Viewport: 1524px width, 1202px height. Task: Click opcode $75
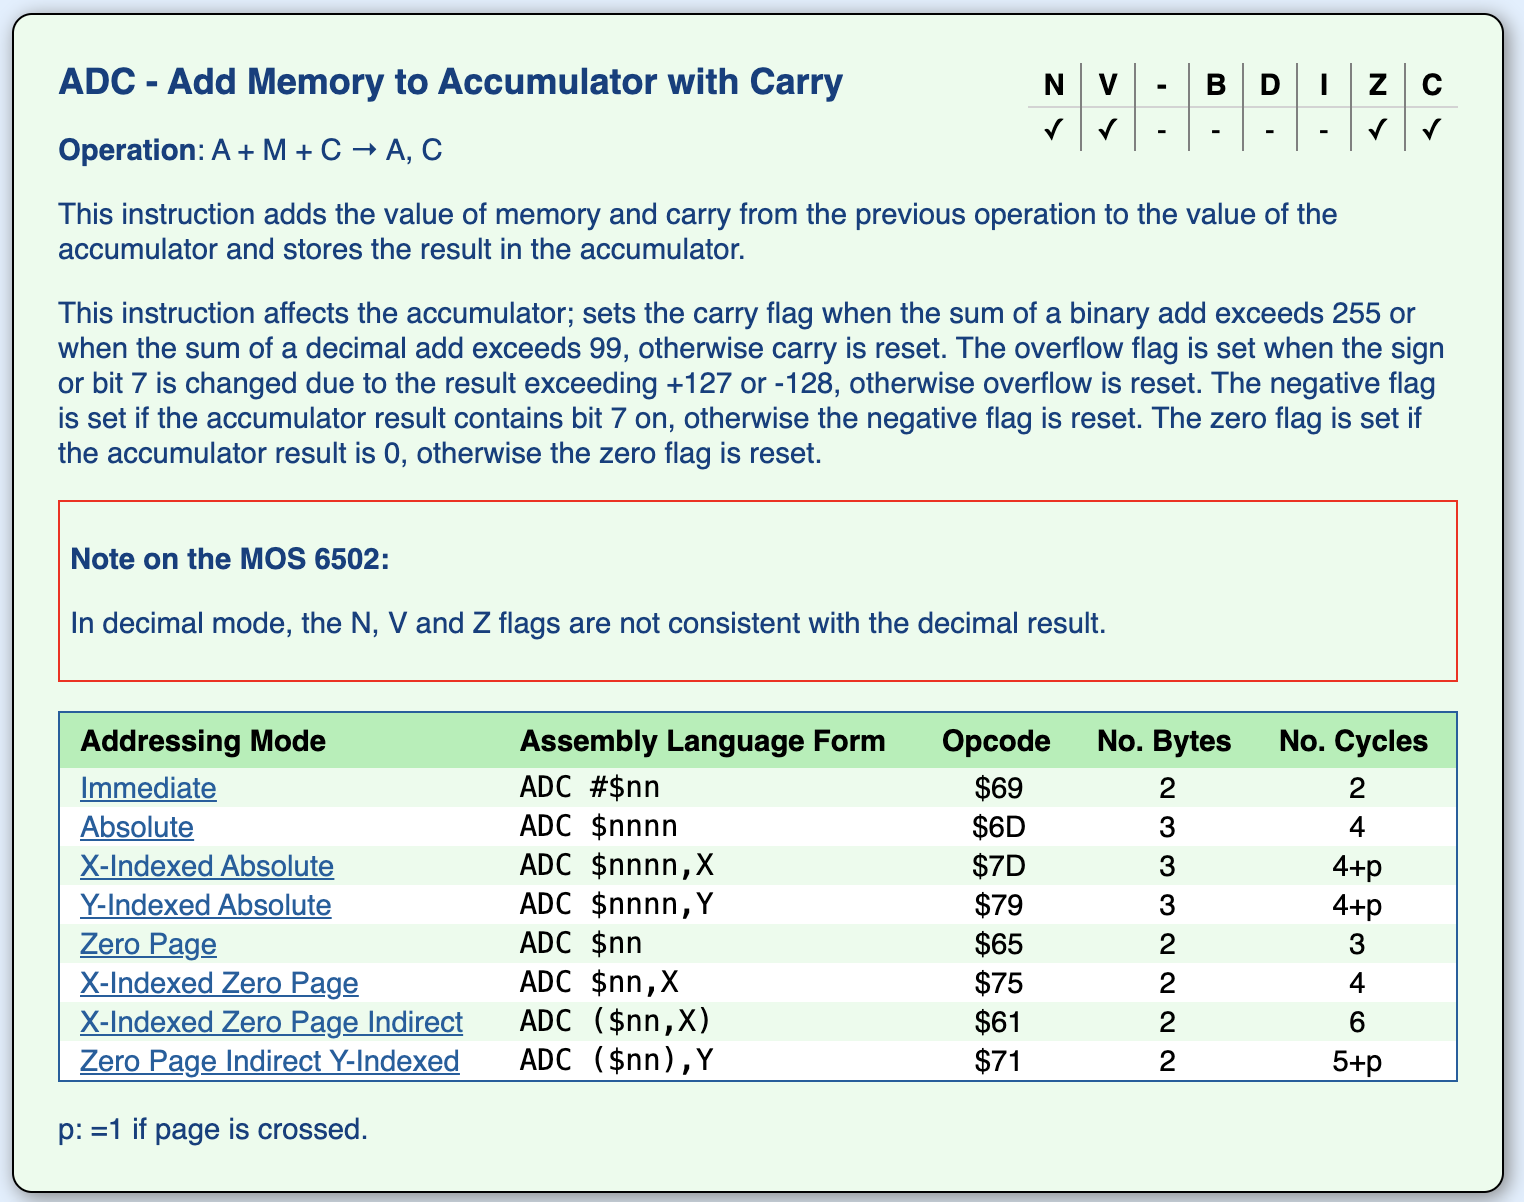pos(999,983)
